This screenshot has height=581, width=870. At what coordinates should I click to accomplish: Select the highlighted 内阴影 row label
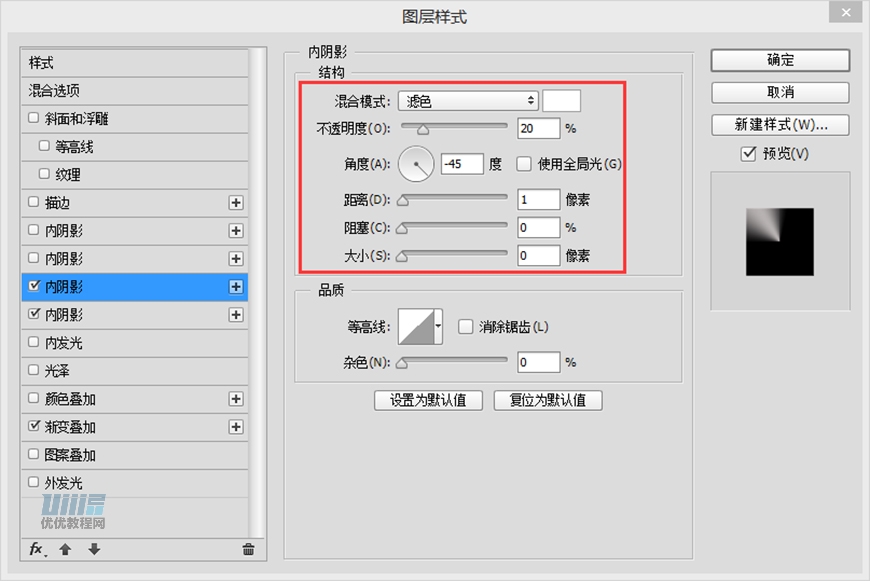[x=64, y=287]
